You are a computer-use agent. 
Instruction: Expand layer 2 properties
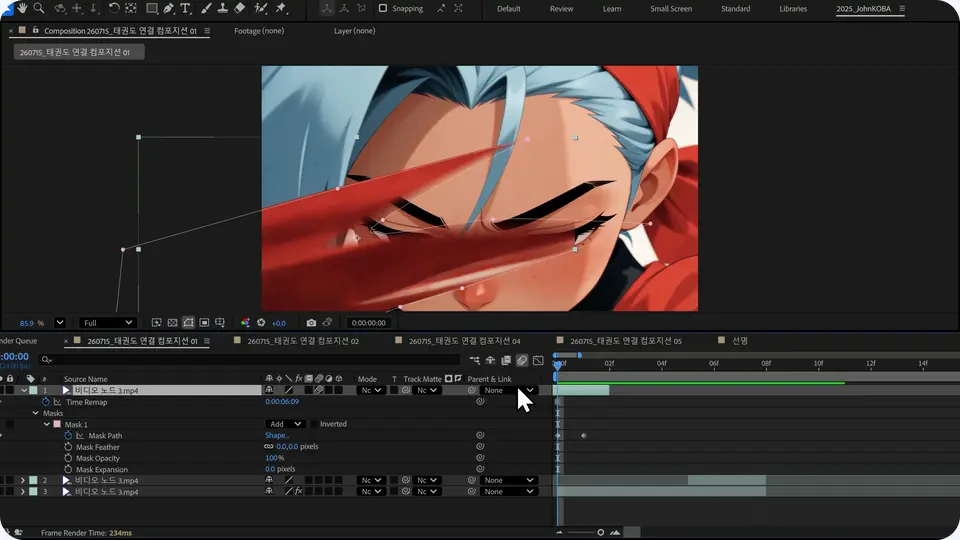click(23, 480)
